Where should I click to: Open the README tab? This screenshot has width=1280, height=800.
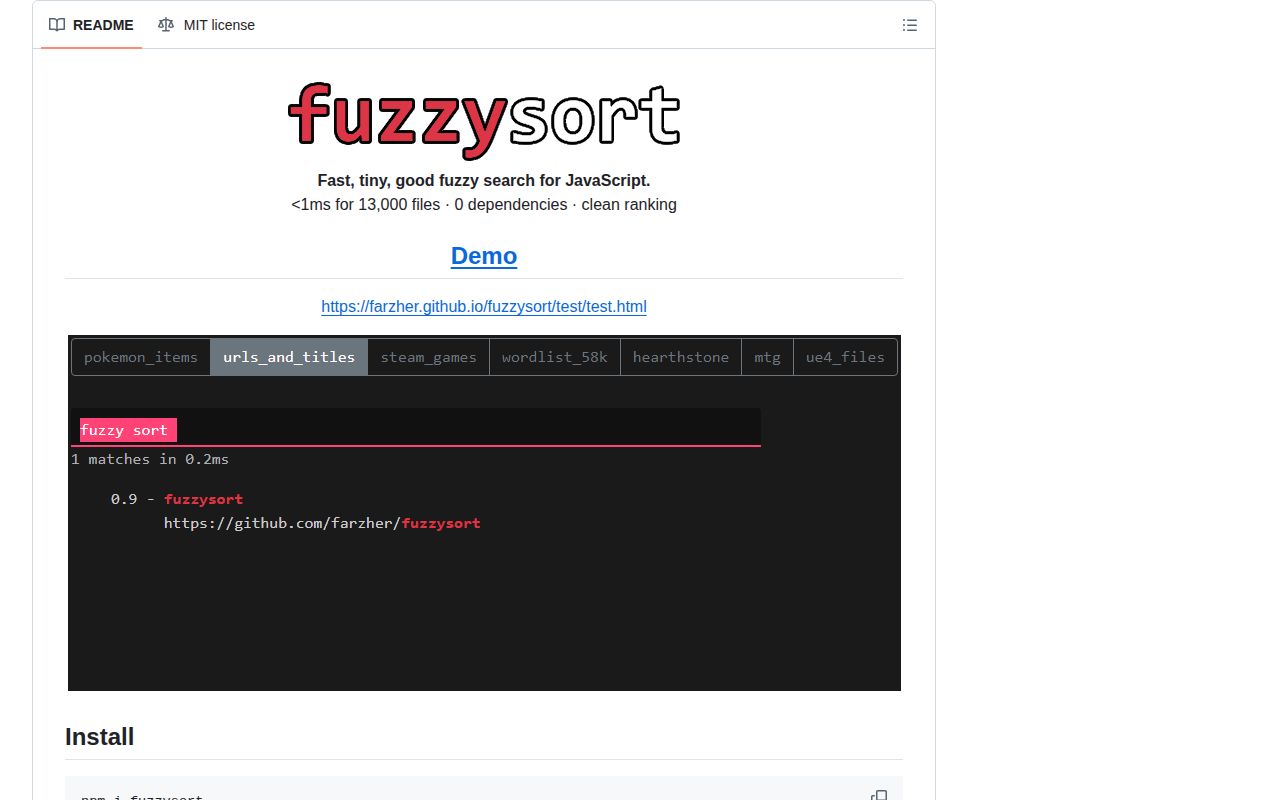click(91, 25)
